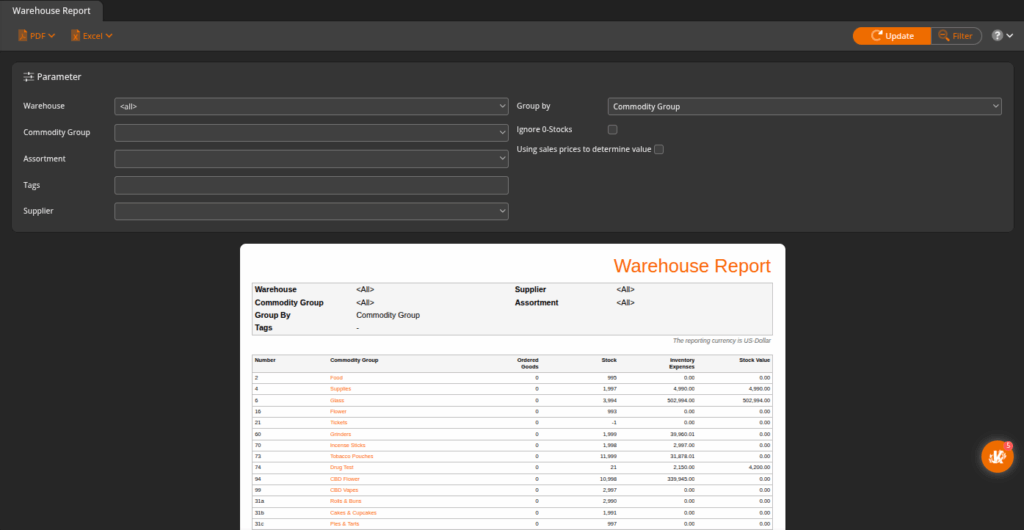Open the orange floating chat widget
Image resolution: width=1024 pixels, height=530 pixels.
pos(997,456)
